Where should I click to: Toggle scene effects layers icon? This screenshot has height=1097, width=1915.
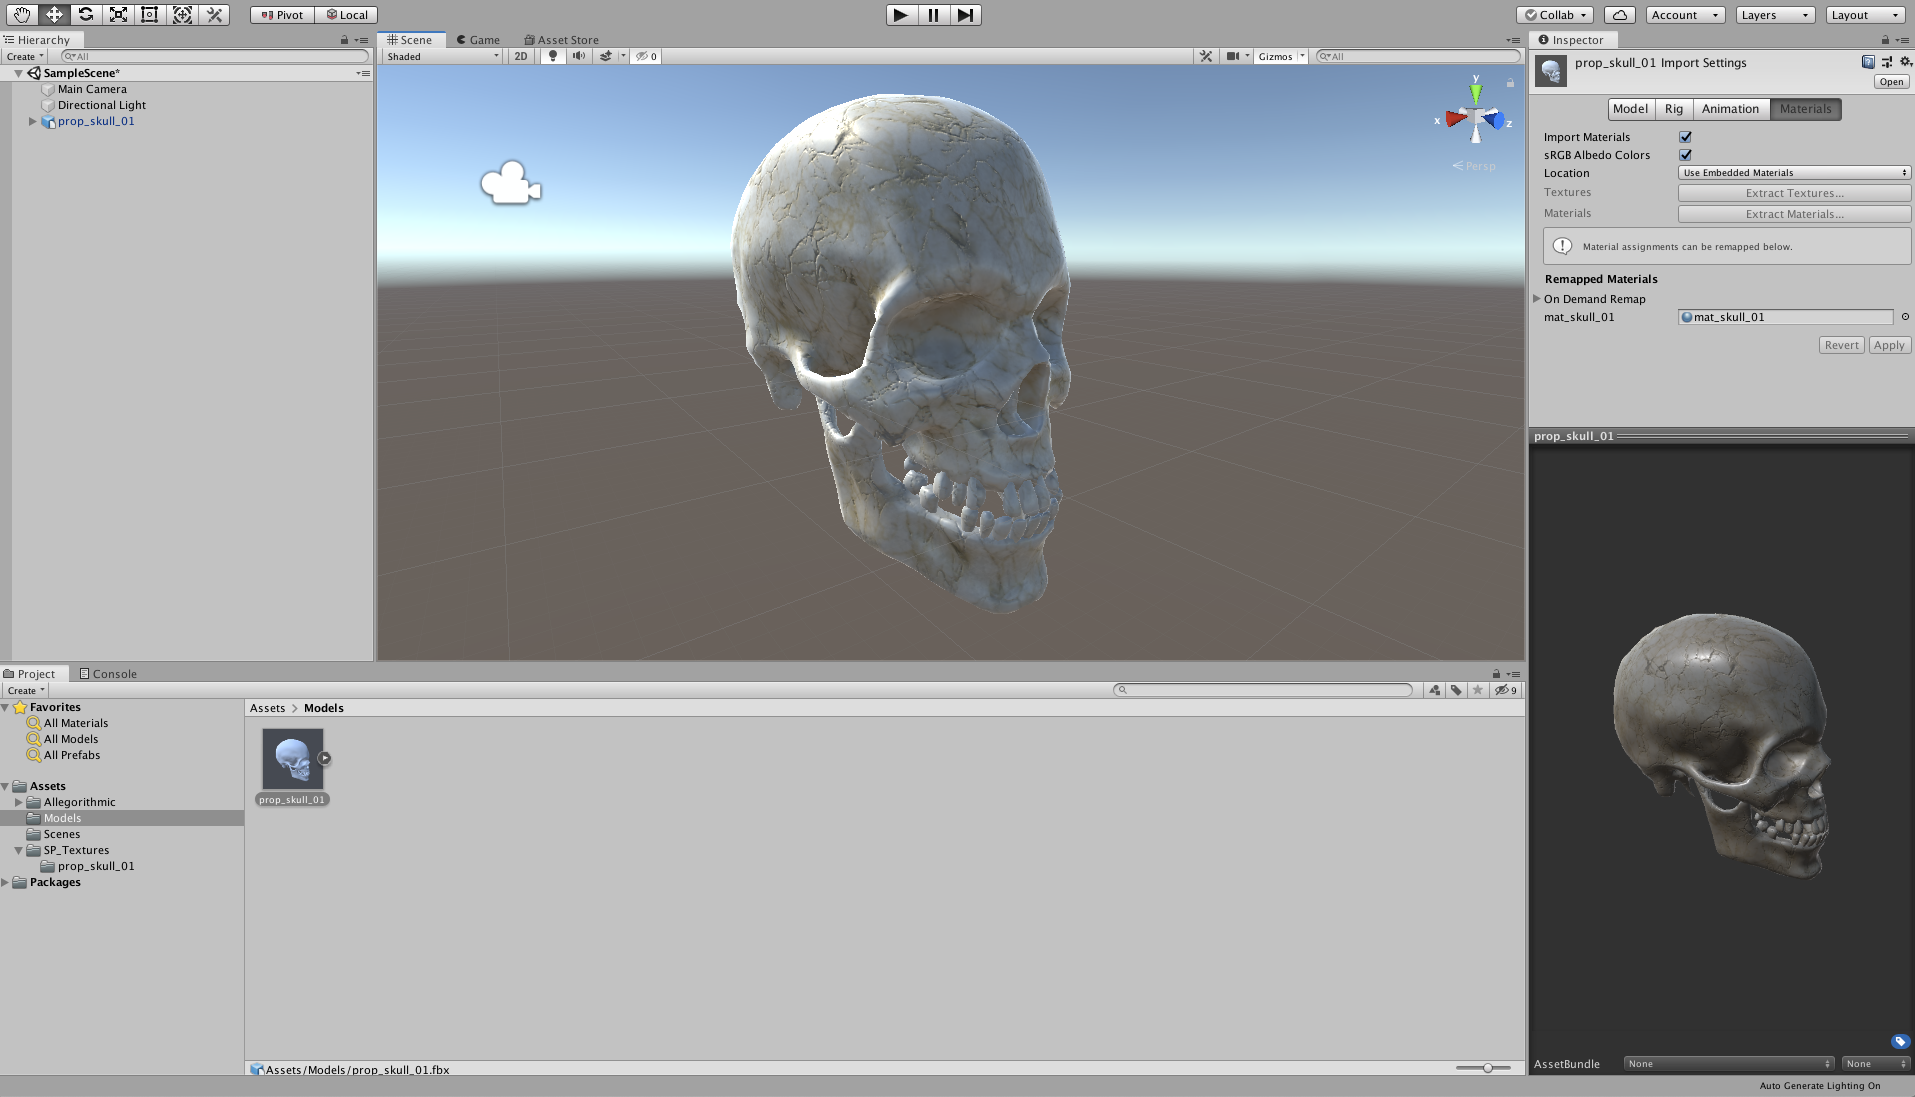pos(606,56)
